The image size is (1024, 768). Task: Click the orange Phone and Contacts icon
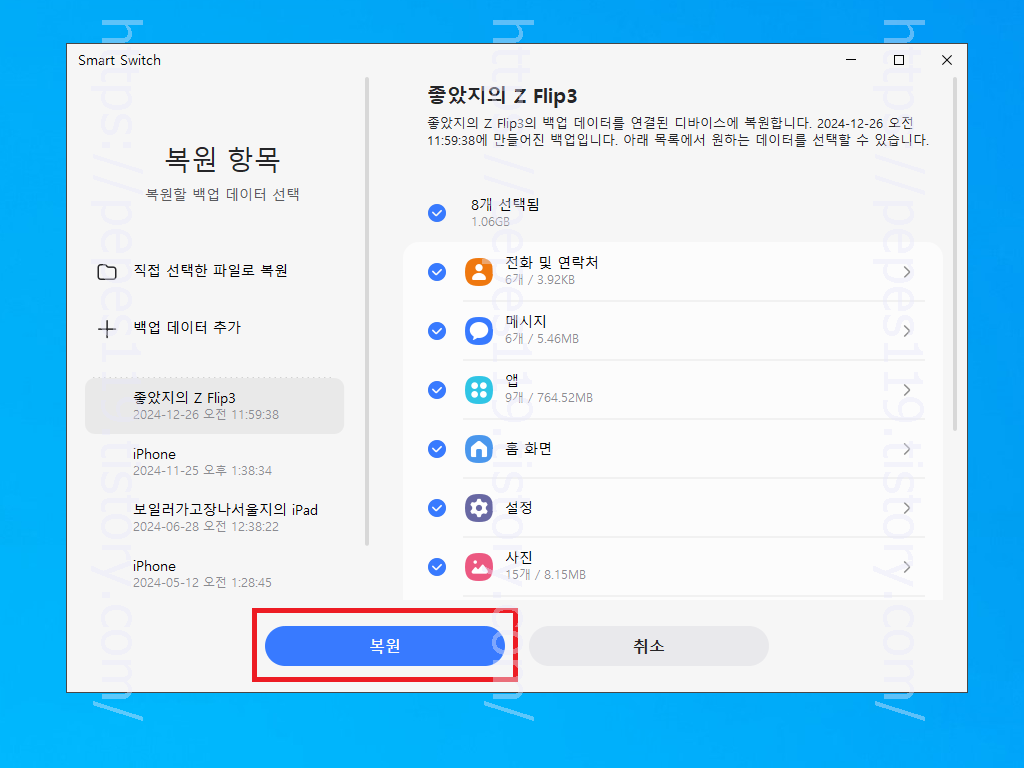point(479,272)
